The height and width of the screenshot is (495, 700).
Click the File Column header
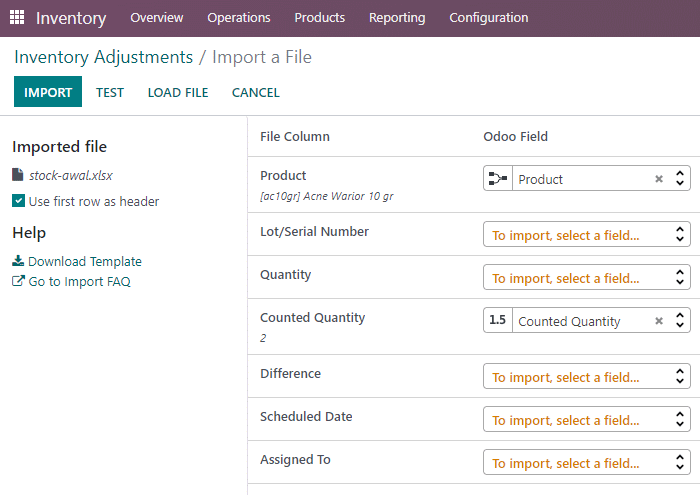coord(295,136)
